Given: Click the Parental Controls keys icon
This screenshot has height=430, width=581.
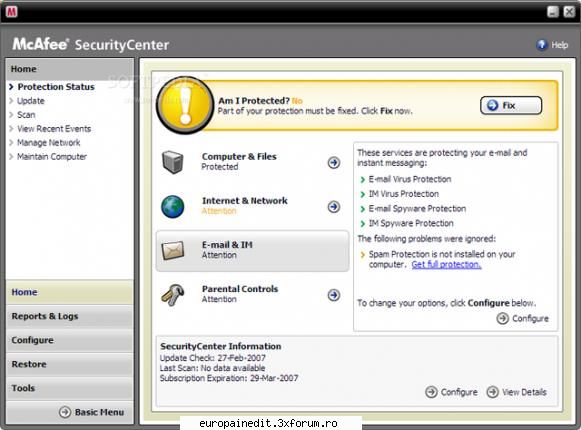Looking at the screenshot, I should (173, 295).
